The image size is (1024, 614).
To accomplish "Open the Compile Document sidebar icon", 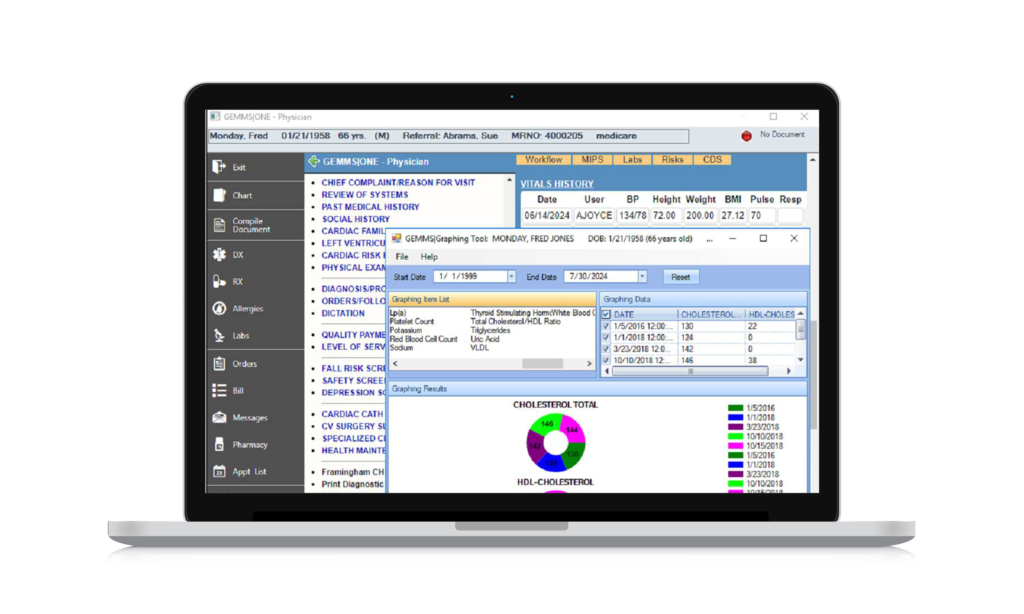I will pos(219,225).
